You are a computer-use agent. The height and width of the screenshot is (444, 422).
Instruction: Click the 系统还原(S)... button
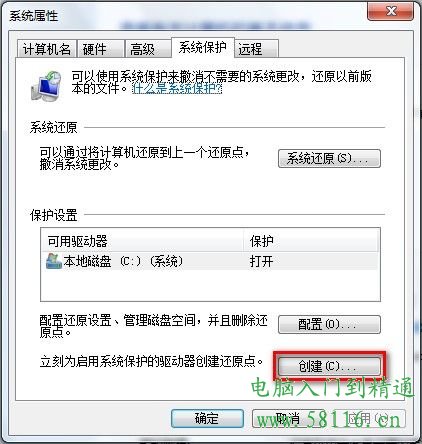coord(329,158)
